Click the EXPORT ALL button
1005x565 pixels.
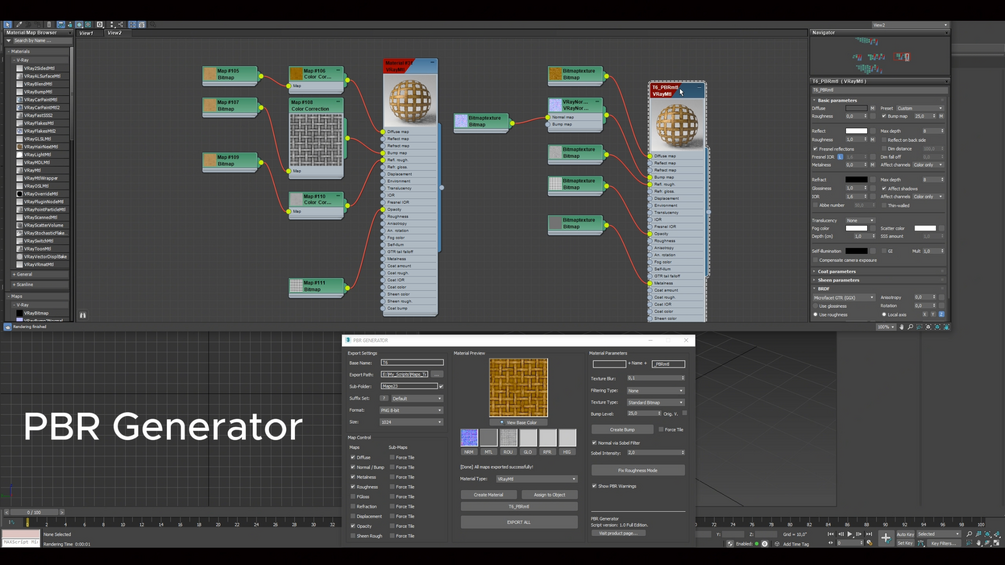point(519,522)
